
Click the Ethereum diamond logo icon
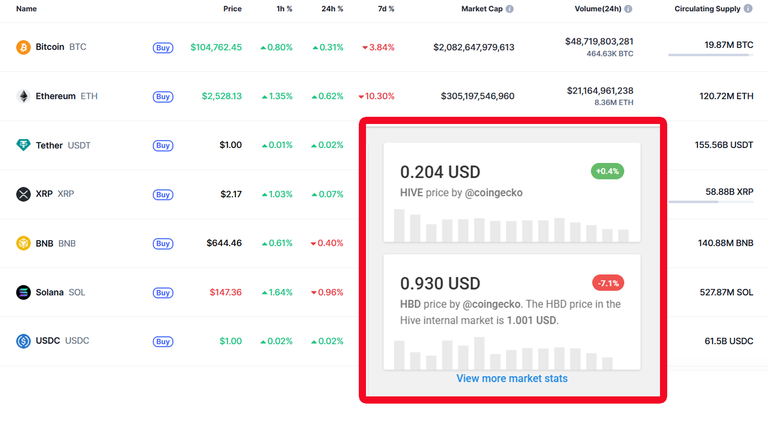coord(23,96)
